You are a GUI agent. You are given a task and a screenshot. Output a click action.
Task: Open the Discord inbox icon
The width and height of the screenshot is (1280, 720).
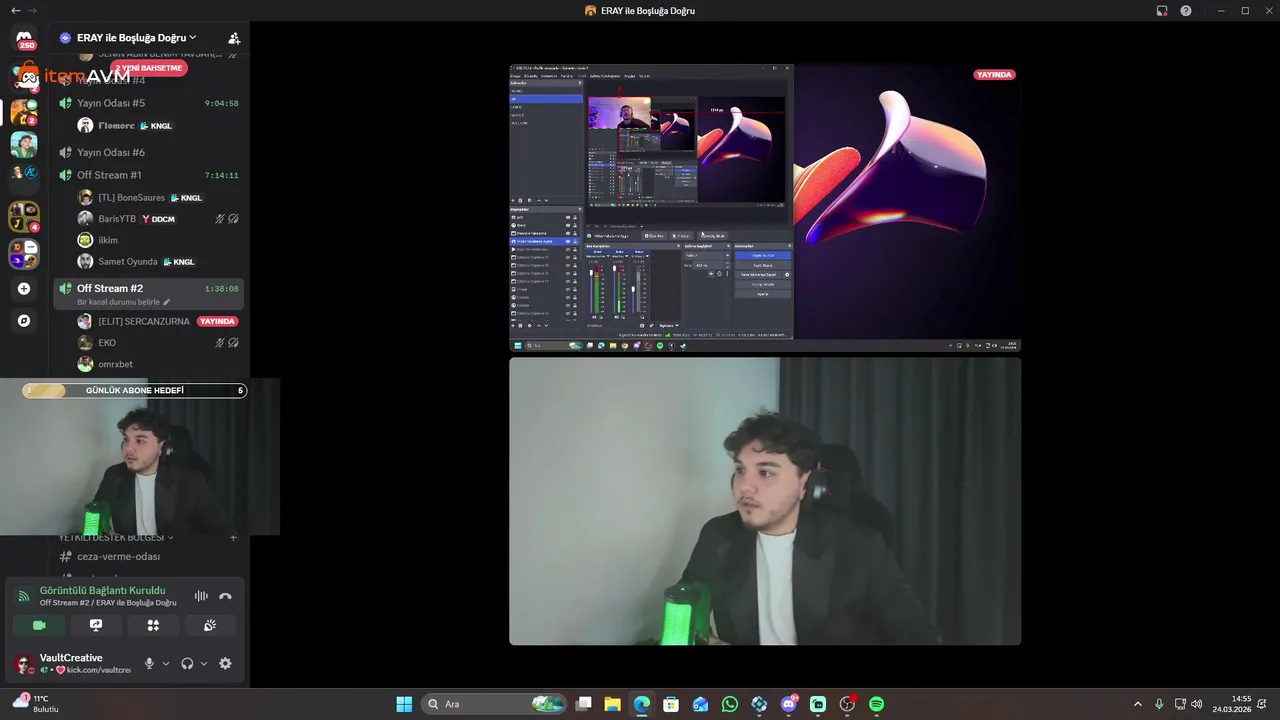click(1162, 10)
